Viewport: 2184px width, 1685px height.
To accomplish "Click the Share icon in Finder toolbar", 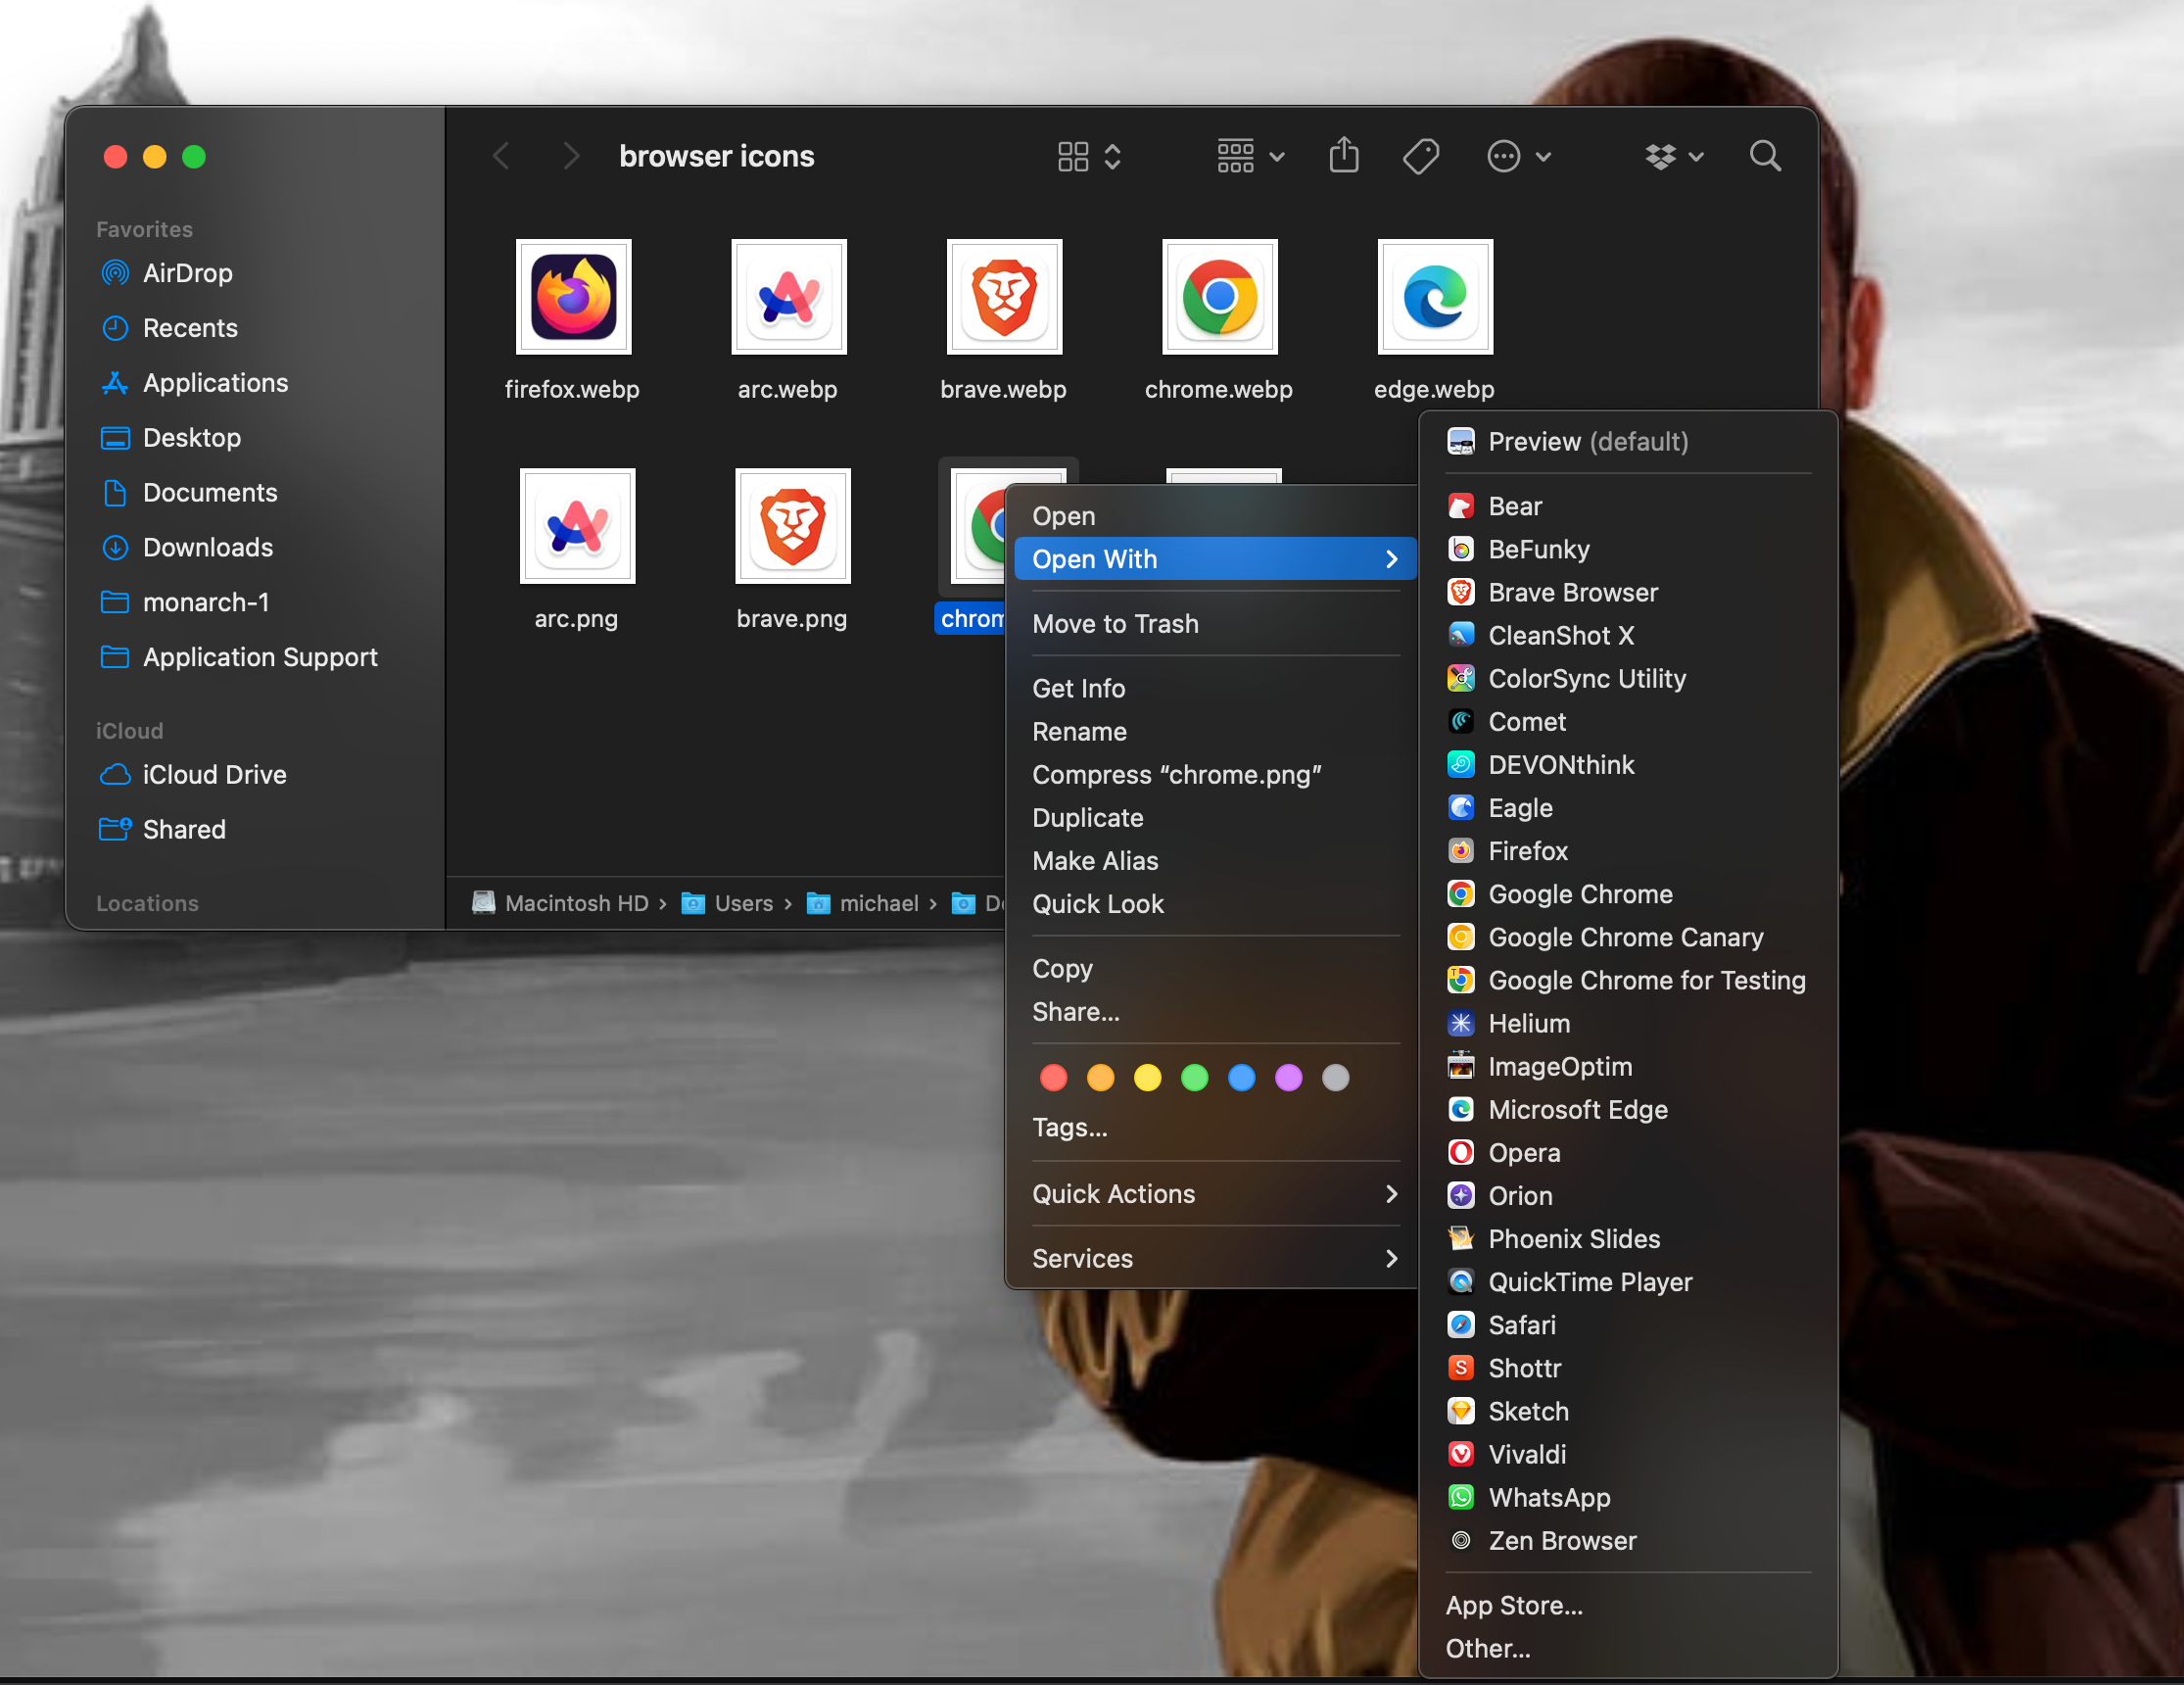I will (1343, 156).
